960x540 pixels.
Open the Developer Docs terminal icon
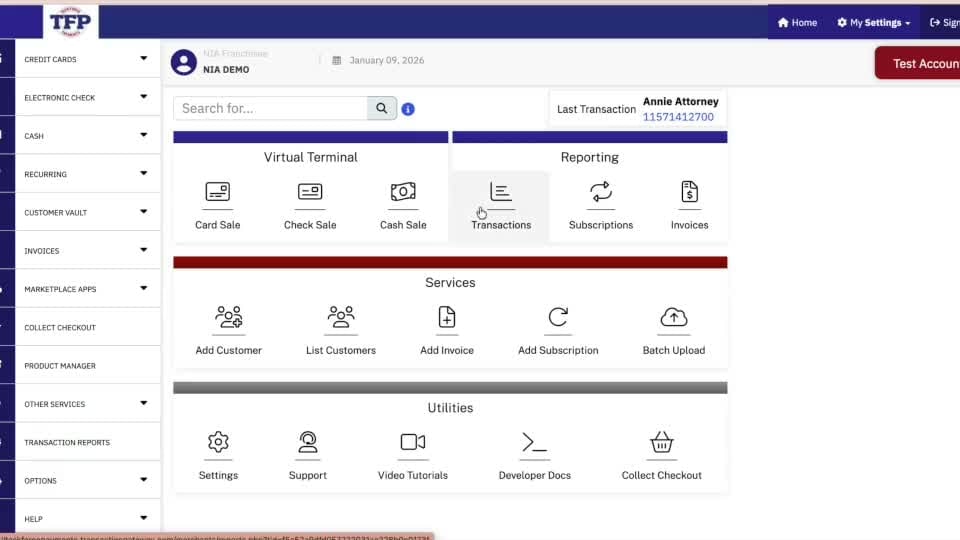click(534, 442)
